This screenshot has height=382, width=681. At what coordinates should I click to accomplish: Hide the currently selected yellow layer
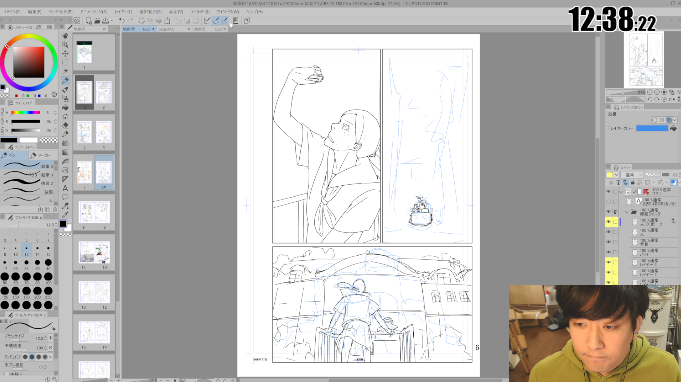608,222
